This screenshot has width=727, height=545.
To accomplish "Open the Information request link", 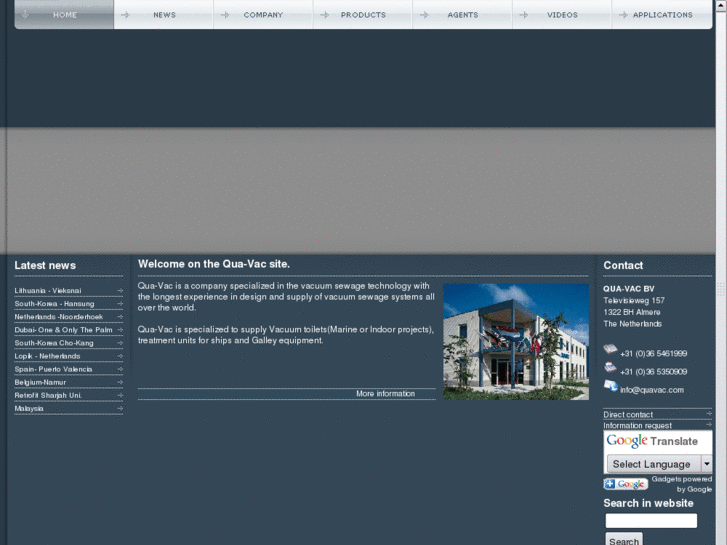I will (x=637, y=425).
